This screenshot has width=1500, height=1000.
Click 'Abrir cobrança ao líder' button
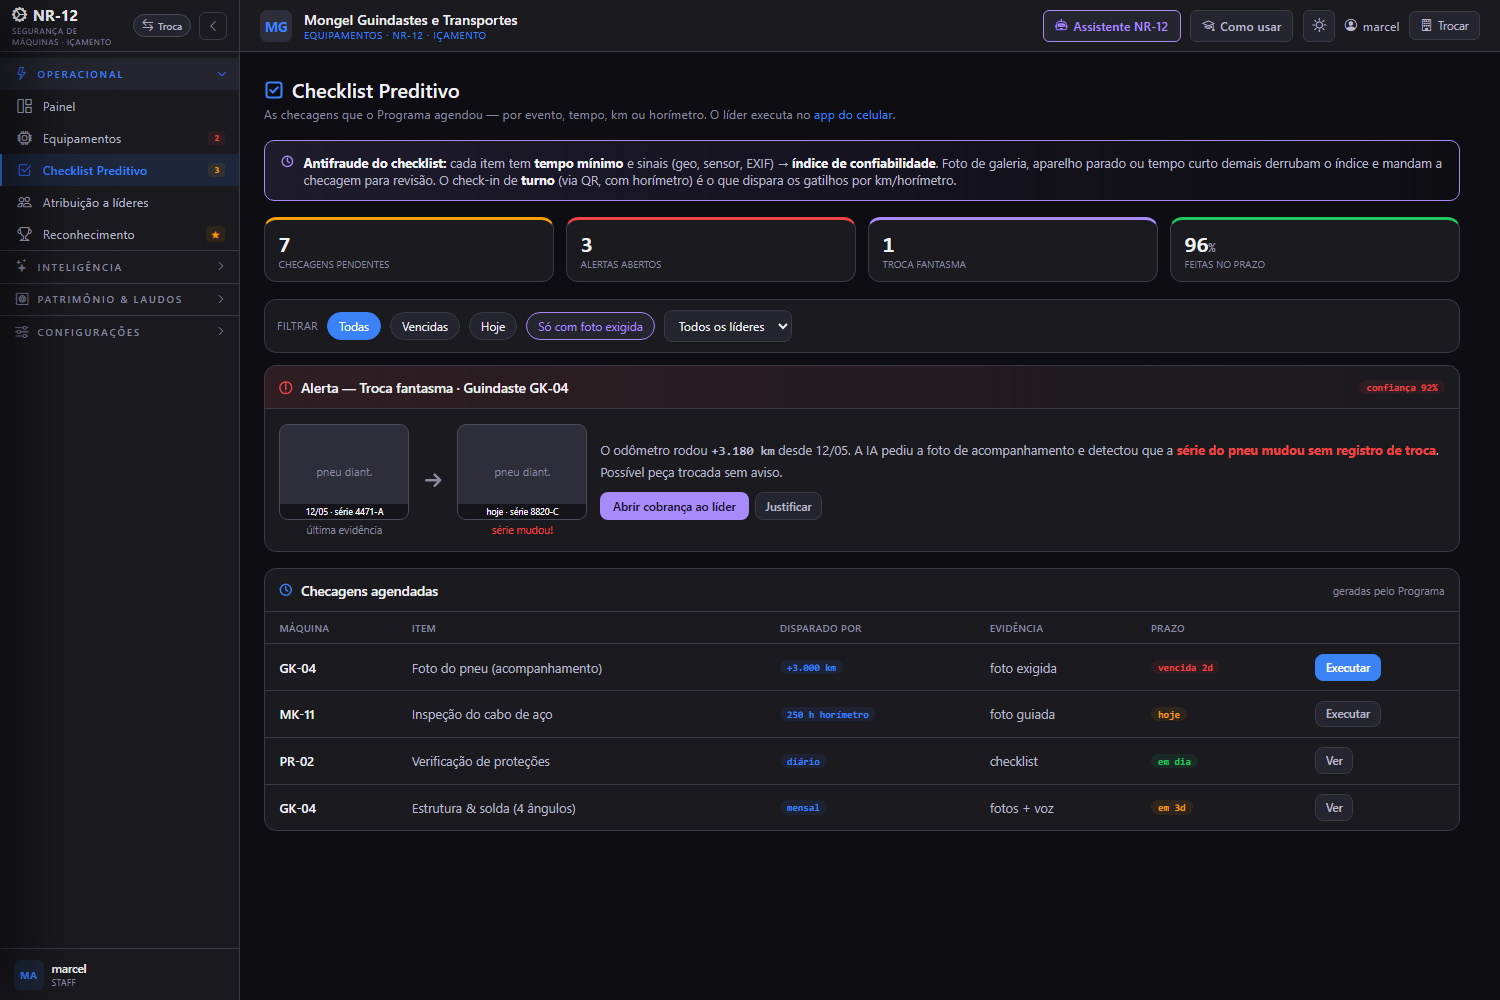pos(674,506)
